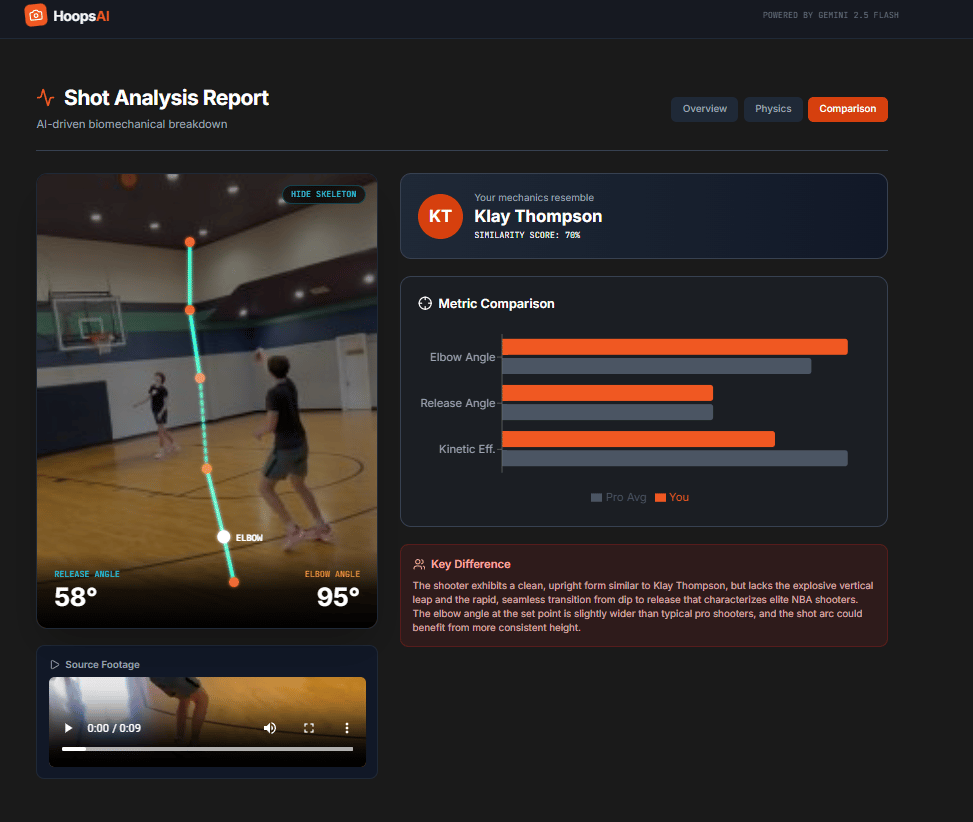Click the gray Elbow Angle Pro Avg bar
Viewport: 973px width, 822px height.
pyautogui.click(x=657, y=366)
